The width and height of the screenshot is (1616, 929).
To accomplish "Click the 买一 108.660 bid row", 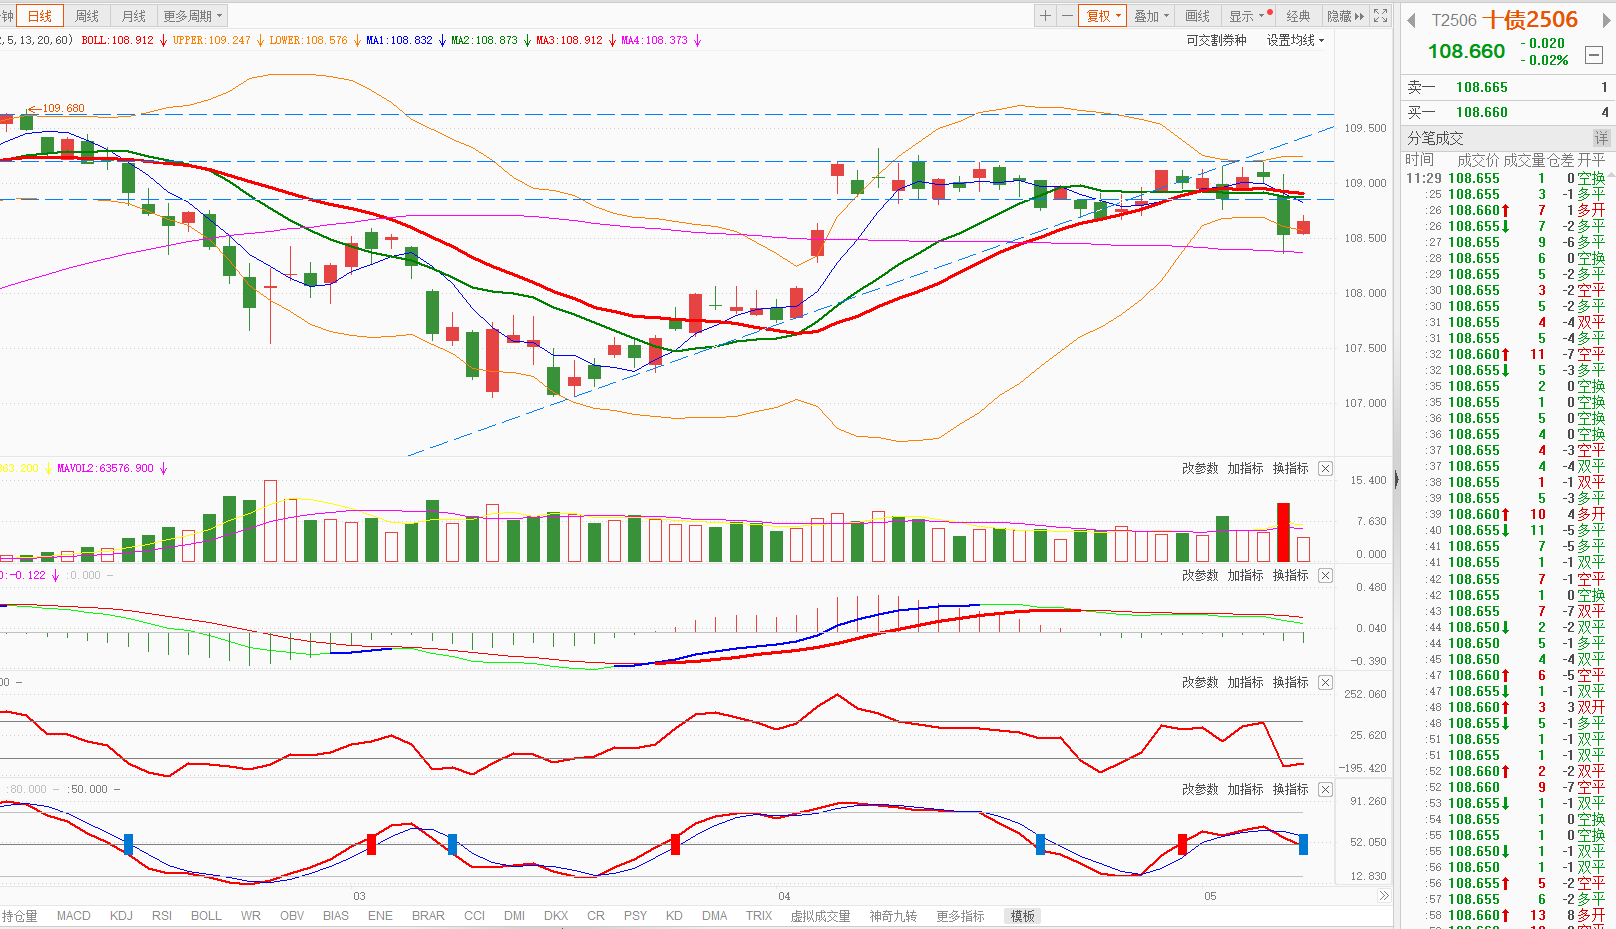I will coord(1508,112).
